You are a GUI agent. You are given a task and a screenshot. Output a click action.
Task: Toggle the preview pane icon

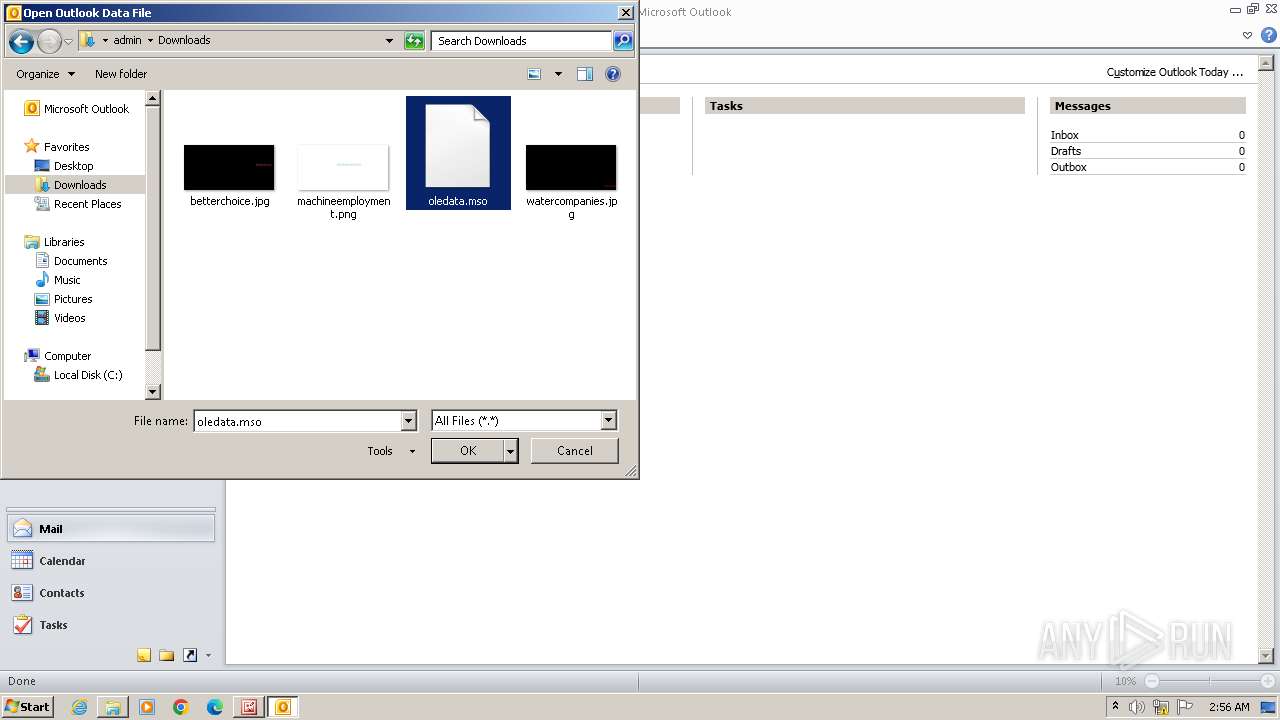(585, 74)
